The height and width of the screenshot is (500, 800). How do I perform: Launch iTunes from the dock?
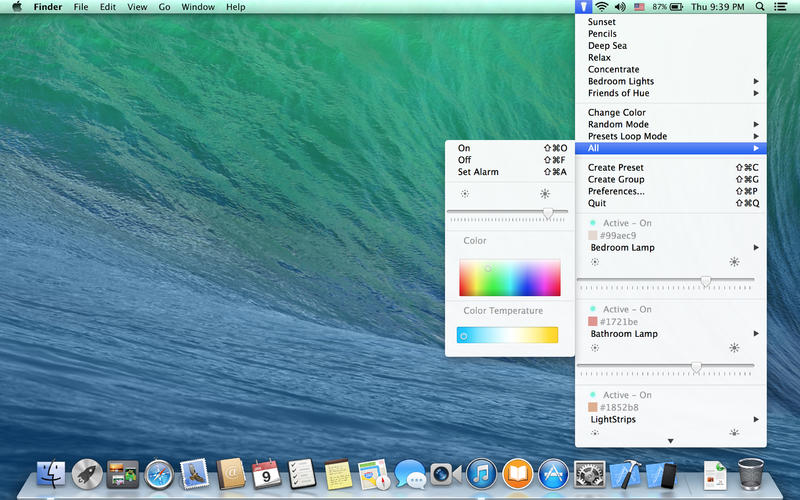[x=481, y=472]
